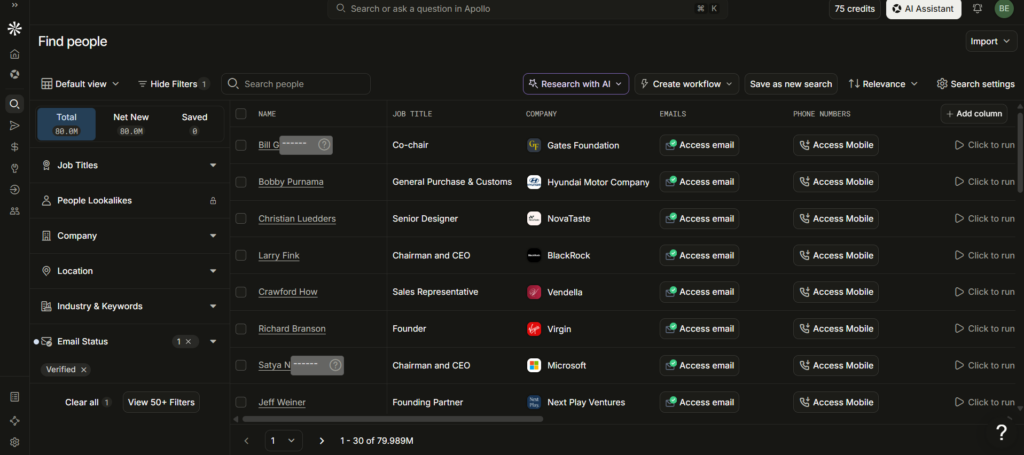Open the Home icon in the sidebar

pos(14,54)
